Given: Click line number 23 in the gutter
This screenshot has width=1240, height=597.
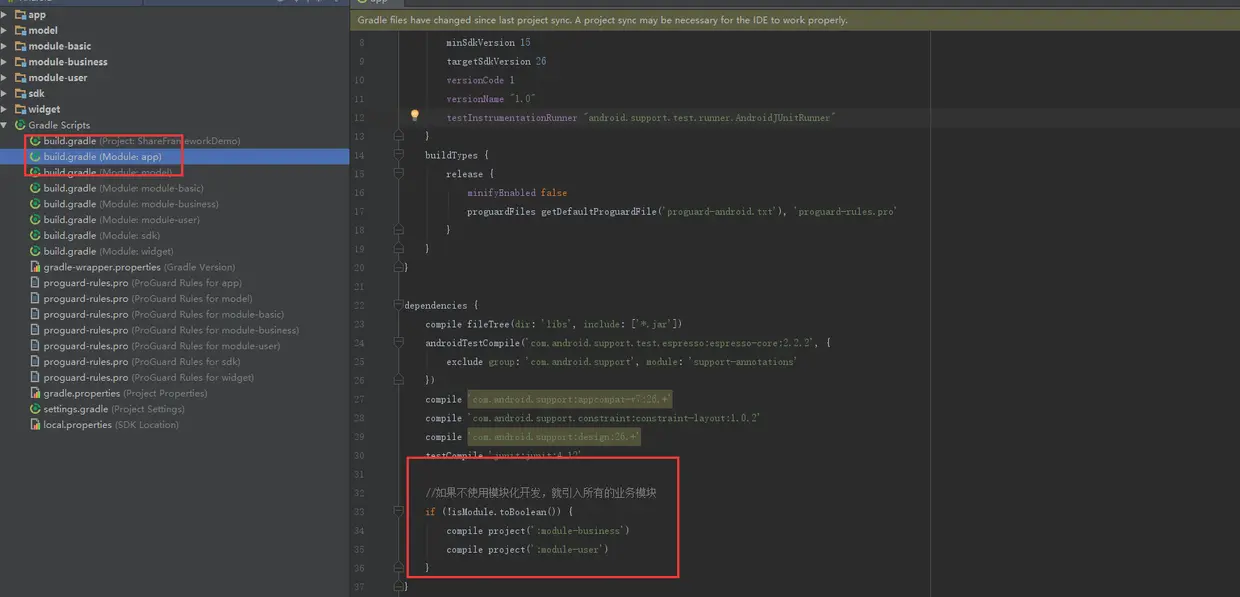Looking at the screenshot, I should (360, 324).
